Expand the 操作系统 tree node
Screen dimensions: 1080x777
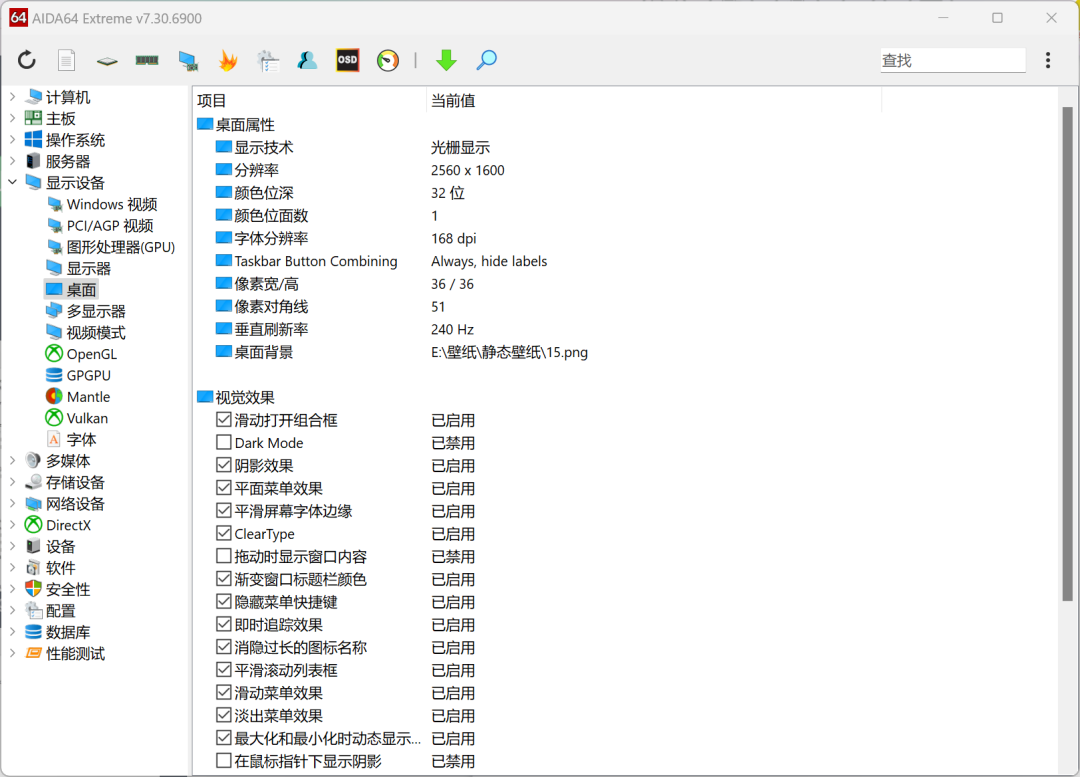(12, 140)
